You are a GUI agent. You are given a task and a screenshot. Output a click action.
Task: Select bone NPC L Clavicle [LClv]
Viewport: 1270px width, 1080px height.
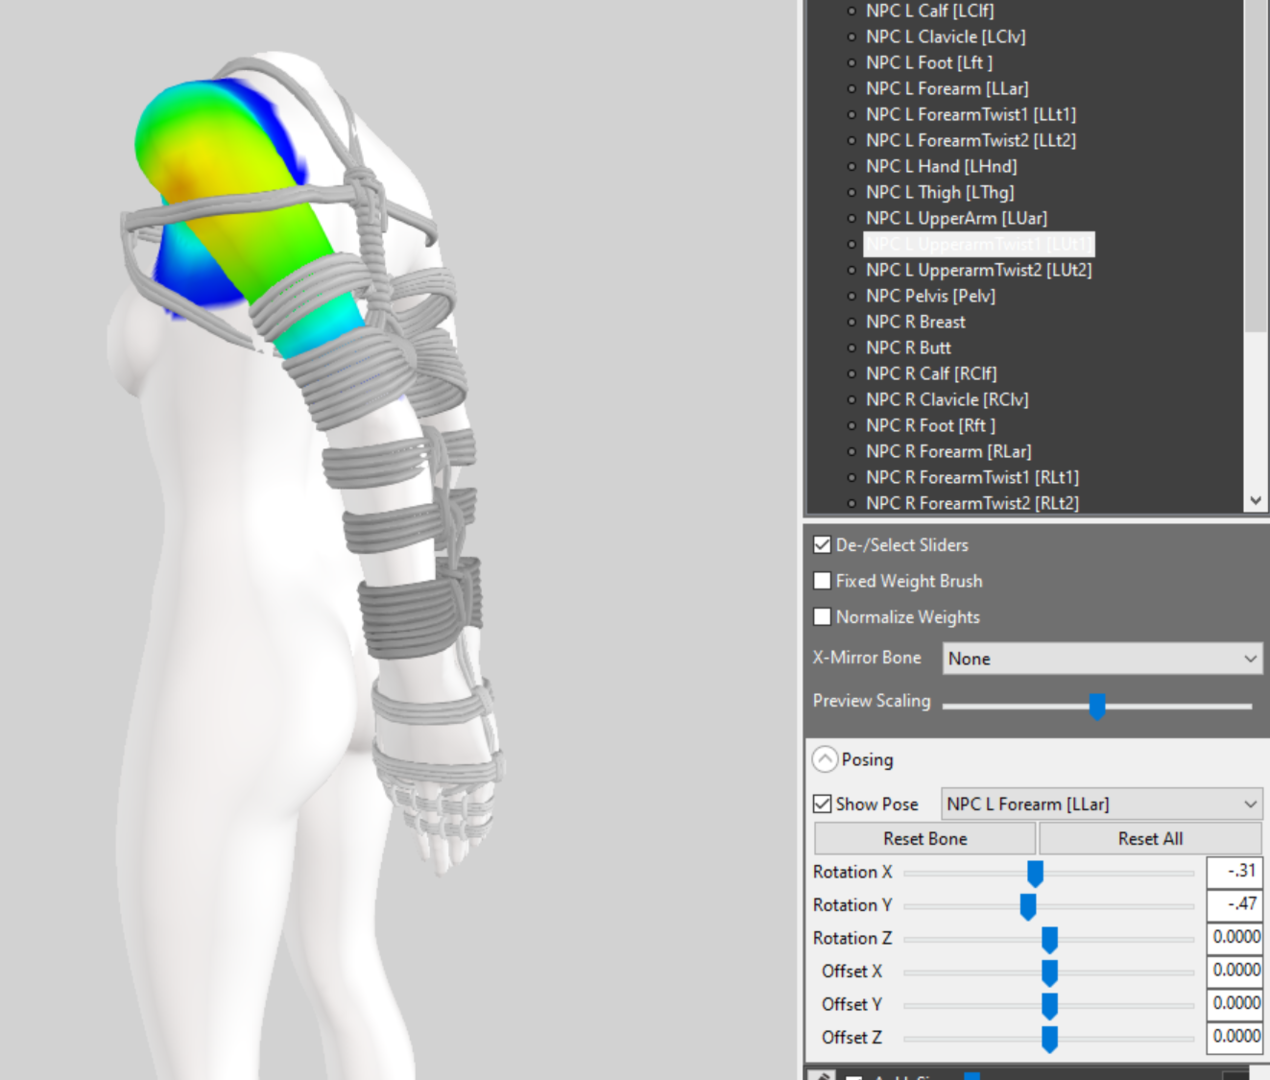pyautogui.click(x=946, y=37)
